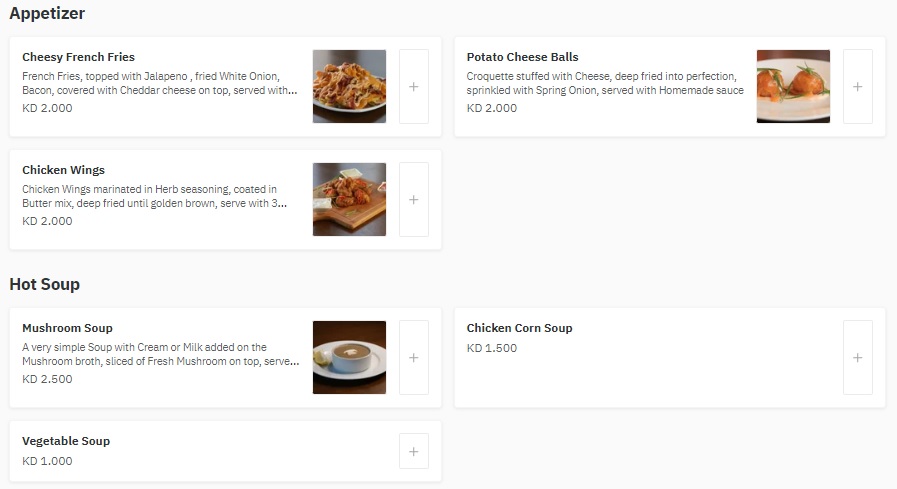View the Chicken Wings image
The image size is (897, 489).
[x=349, y=200]
